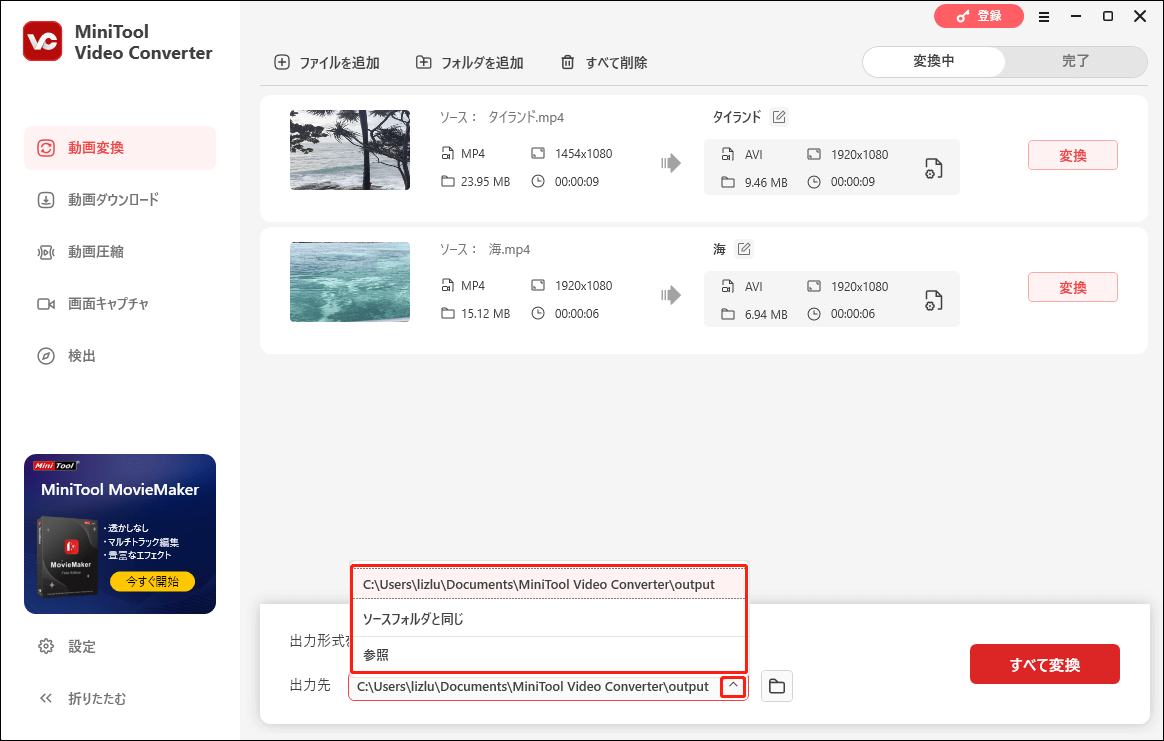1164x741 pixels.
Task: Switch to the 変換中 tab
Action: coord(934,62)
